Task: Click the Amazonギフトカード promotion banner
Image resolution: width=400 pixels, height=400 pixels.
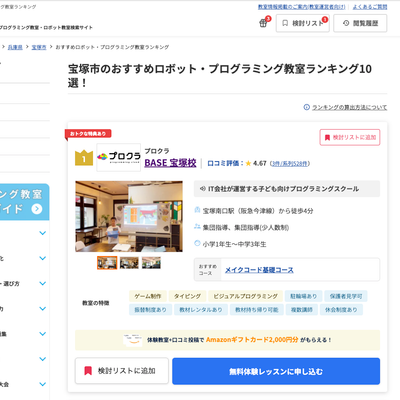Action: click(227, 340)
